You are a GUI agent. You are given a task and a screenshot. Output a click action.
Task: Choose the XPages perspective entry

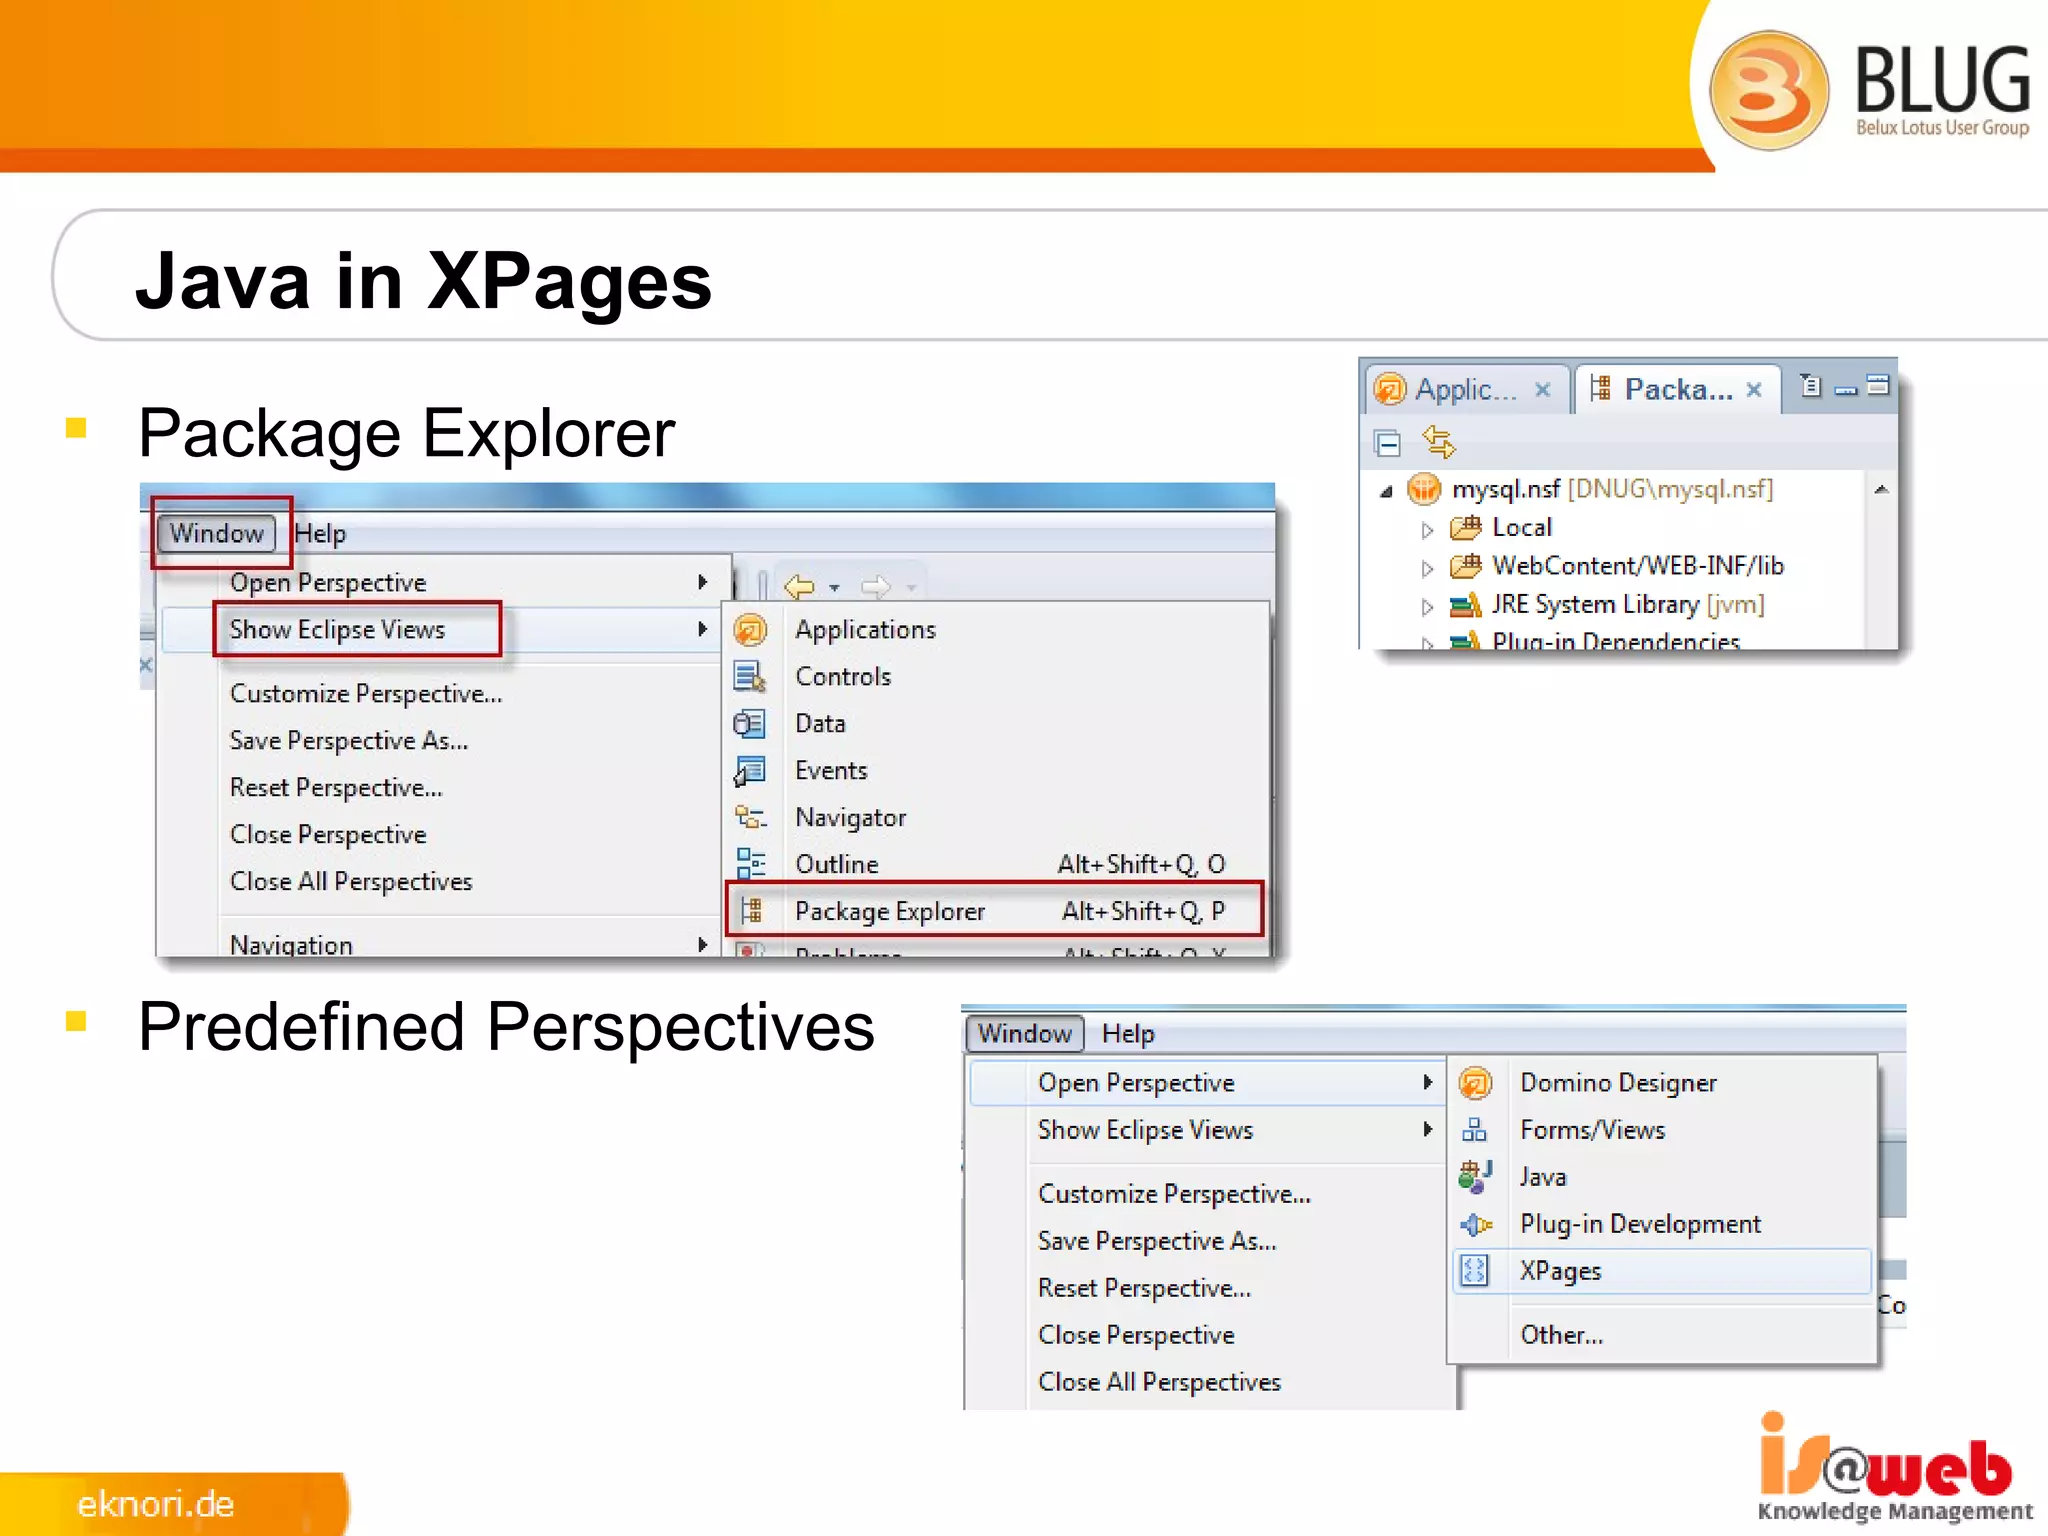click(x=1661, y=1271)
